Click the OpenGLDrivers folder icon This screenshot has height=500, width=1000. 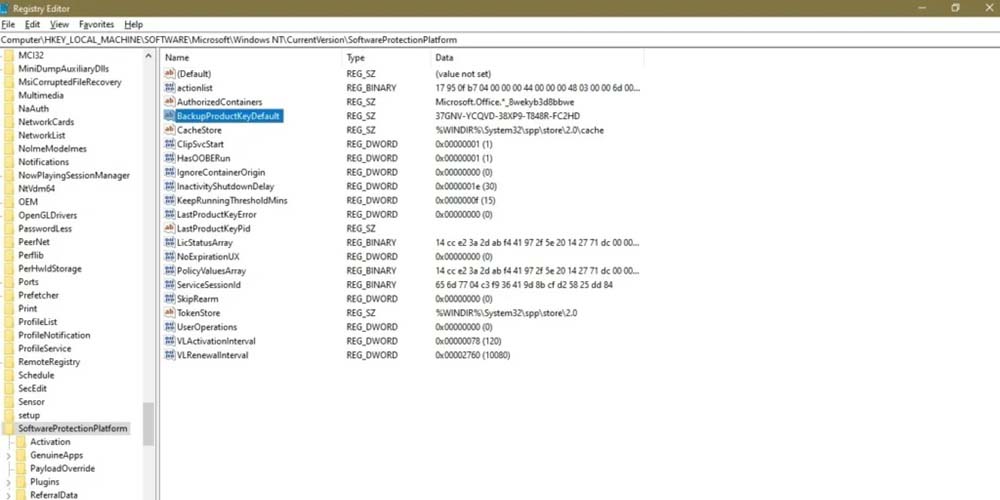click(9, 215)
